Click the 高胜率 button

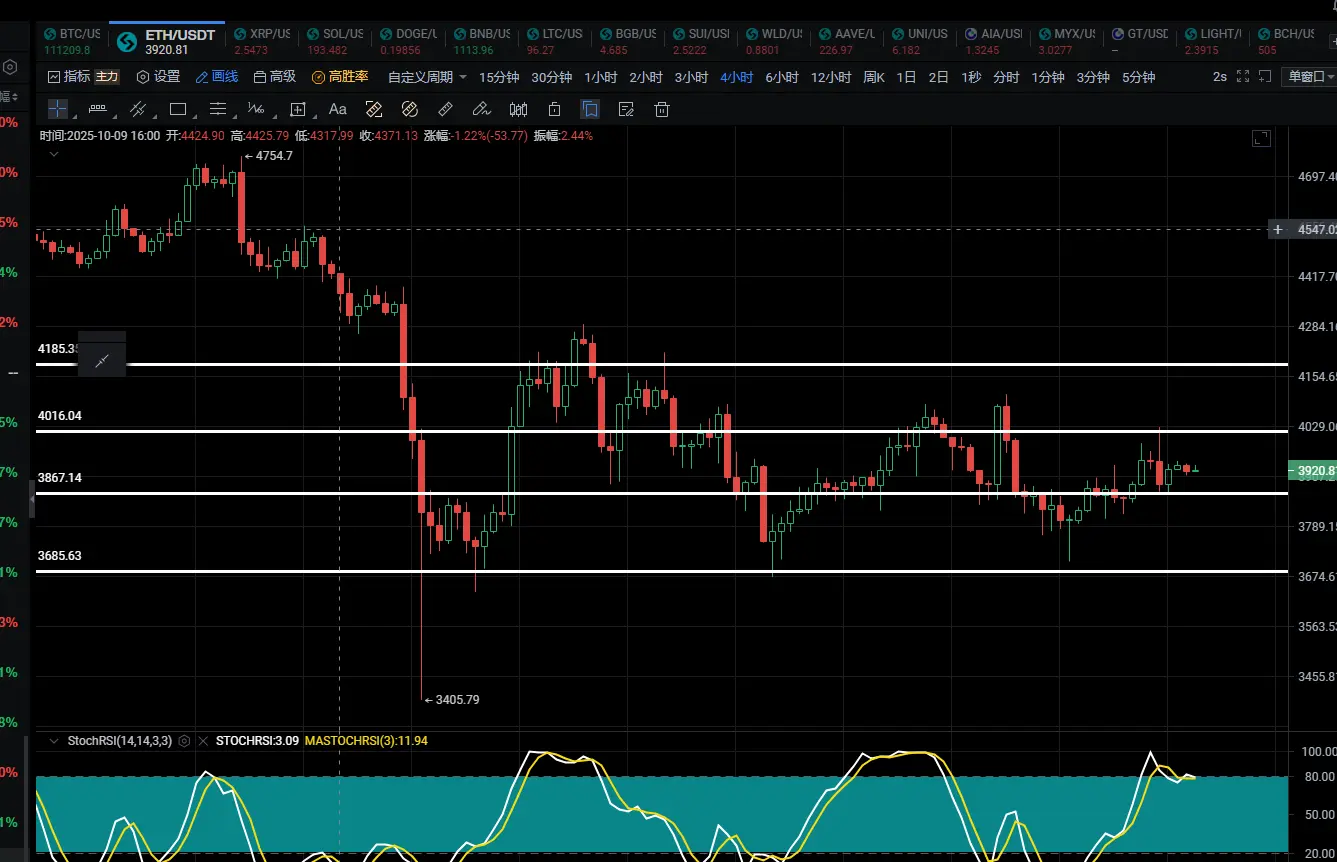point(340,77)
